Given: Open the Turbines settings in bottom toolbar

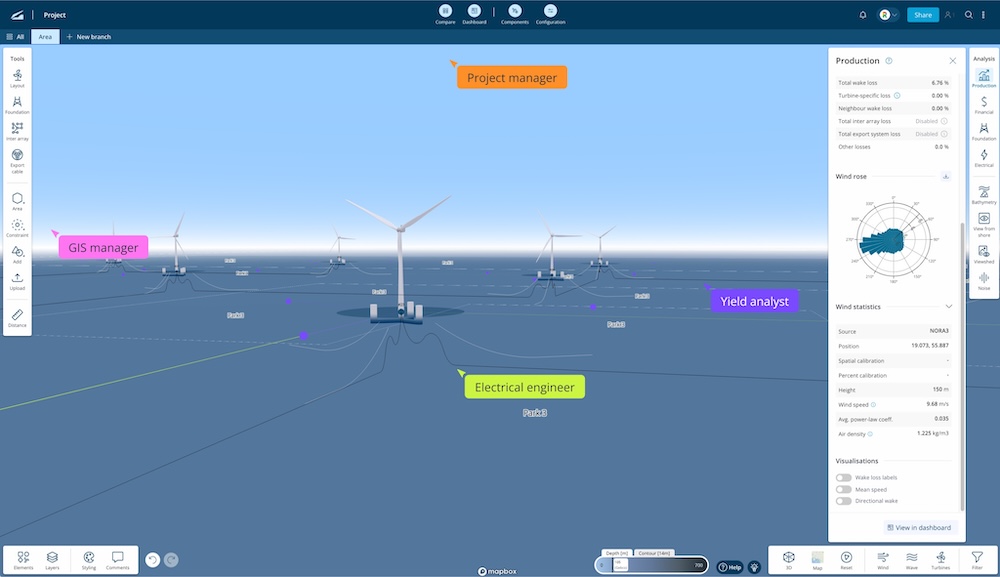Looking at the screenshot, I should [x=941, y=560].
